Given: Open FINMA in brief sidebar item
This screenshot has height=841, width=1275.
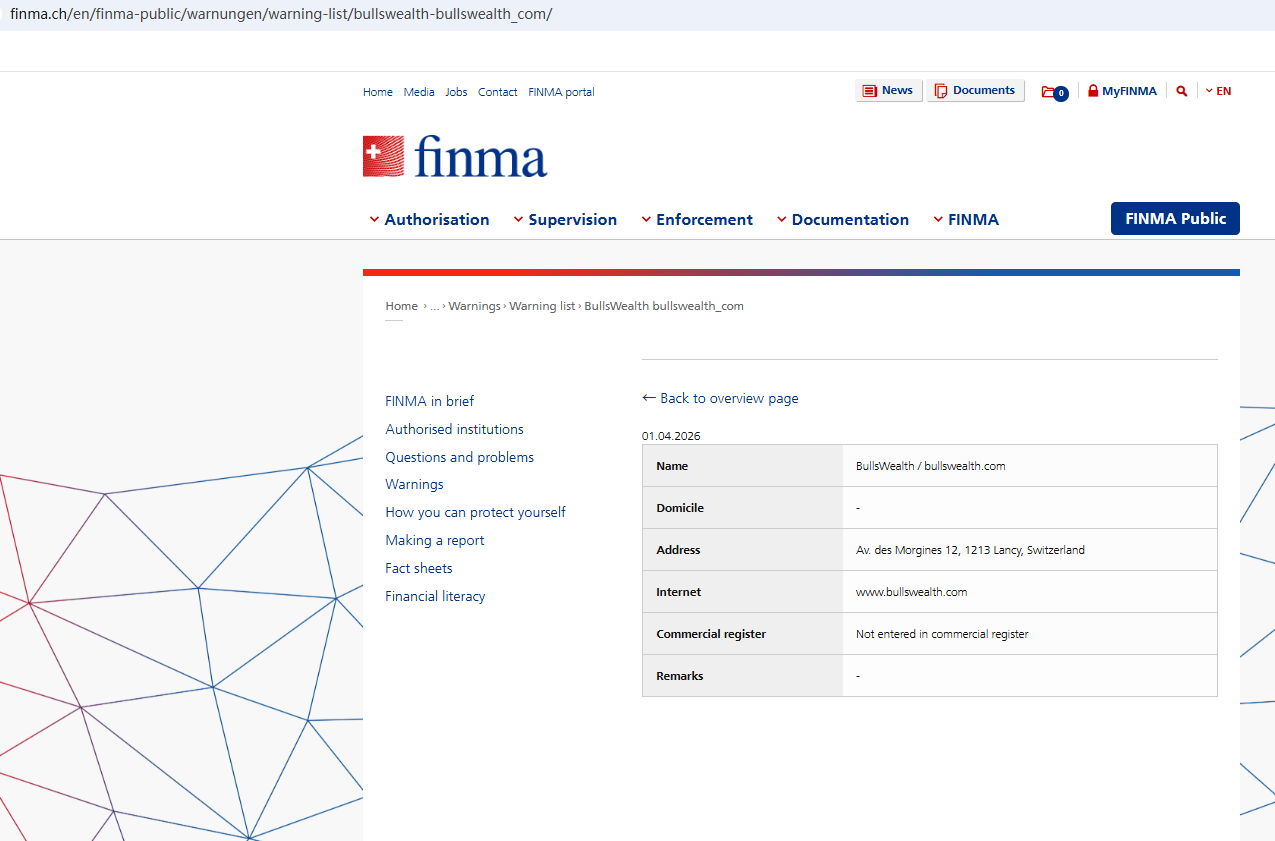Looking at the screenshot, I should pos(430,401).
